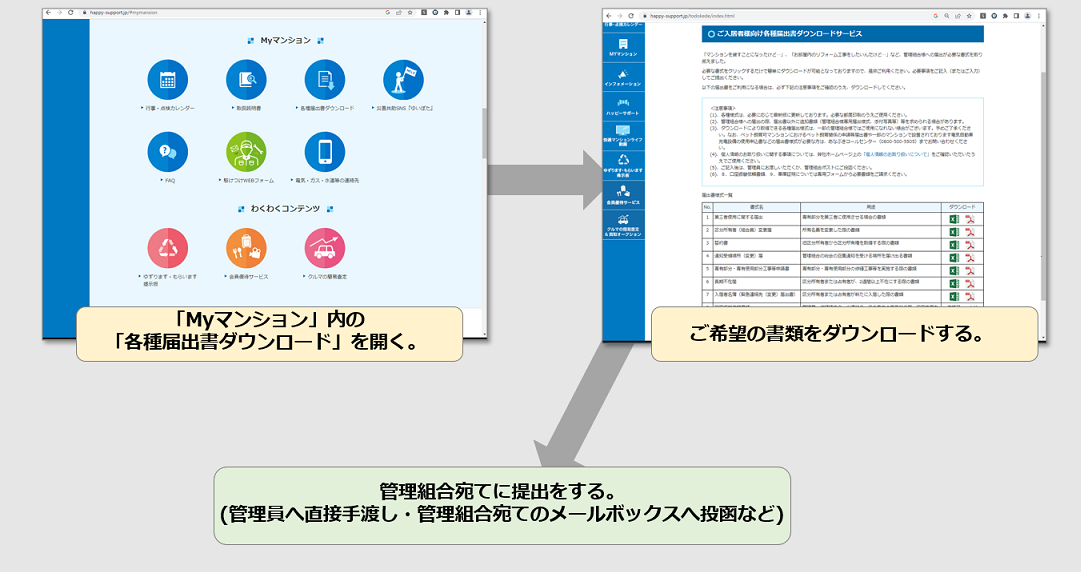This screenshot has height=572, width=1081.
Task: Open the 取扱説明書 manual icon
Action: 245,81
